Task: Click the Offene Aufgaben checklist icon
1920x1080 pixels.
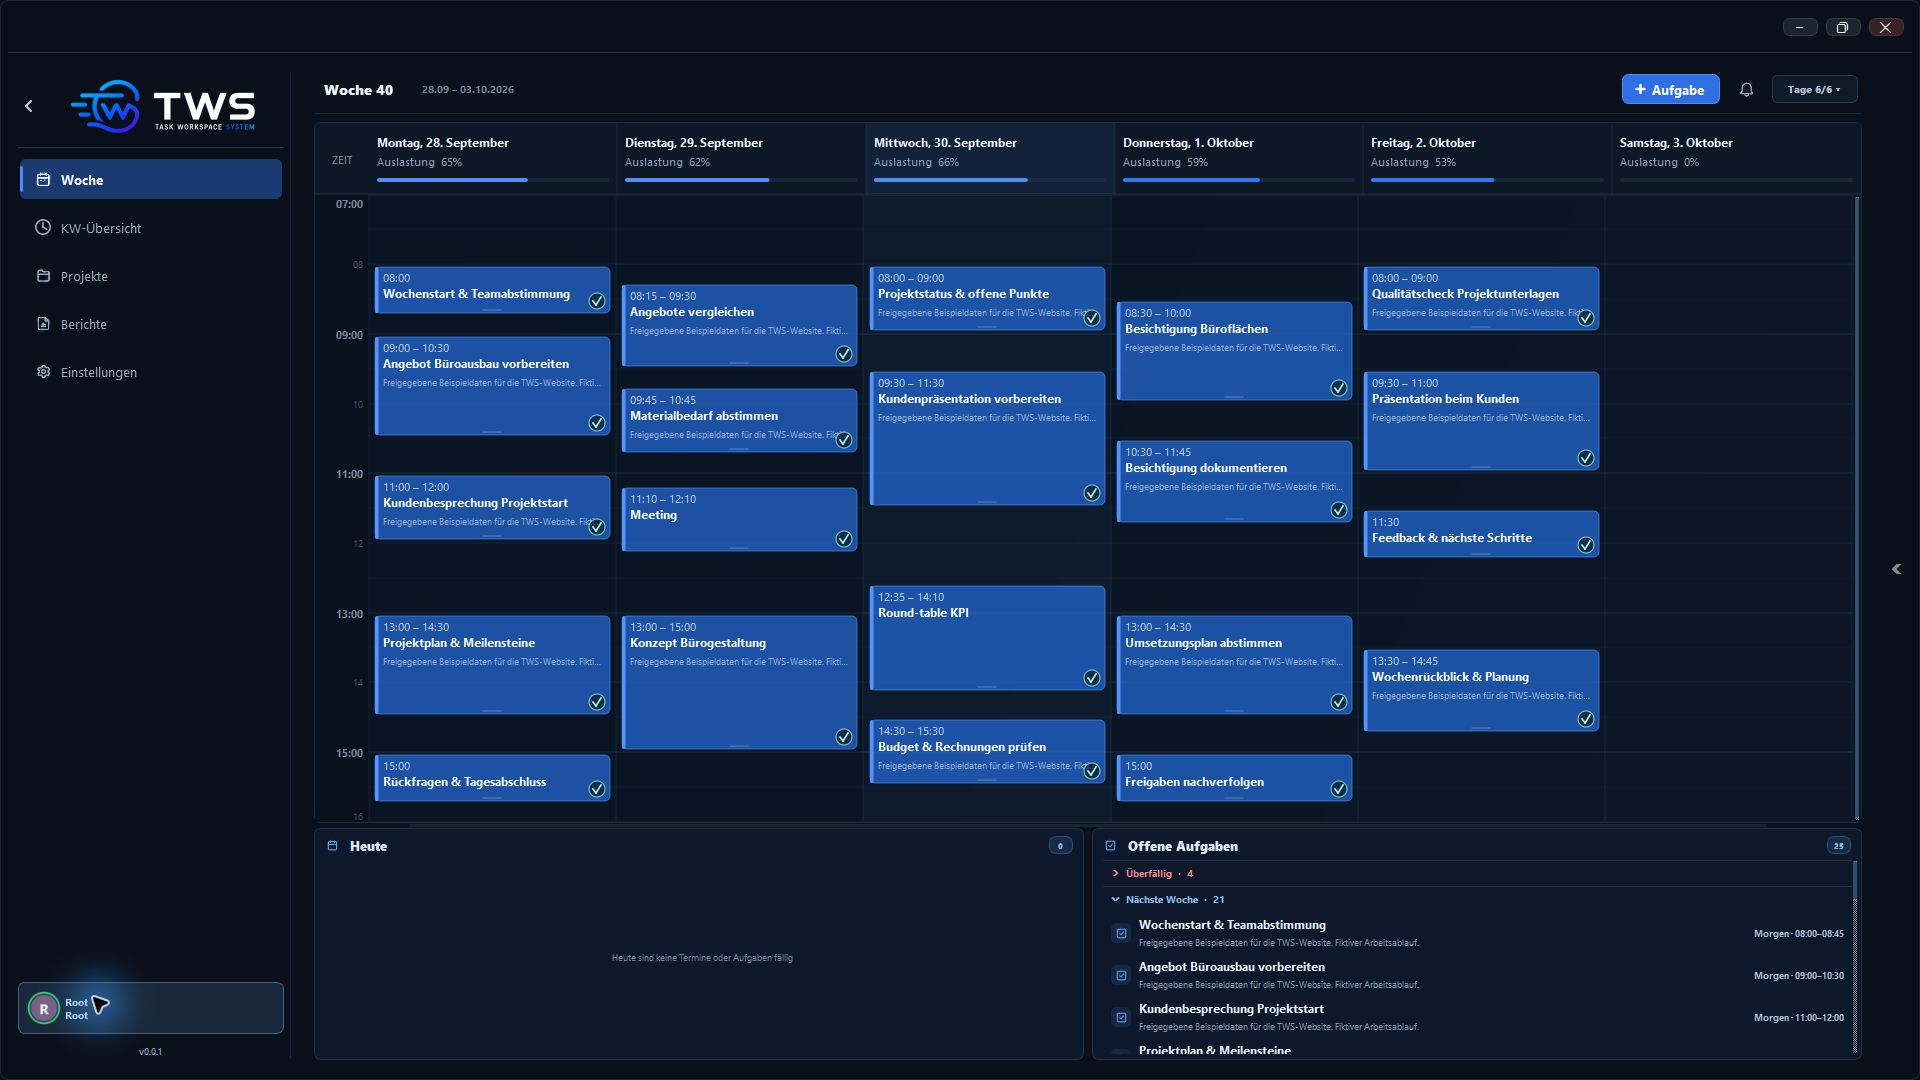Action: pos(1110,846)
